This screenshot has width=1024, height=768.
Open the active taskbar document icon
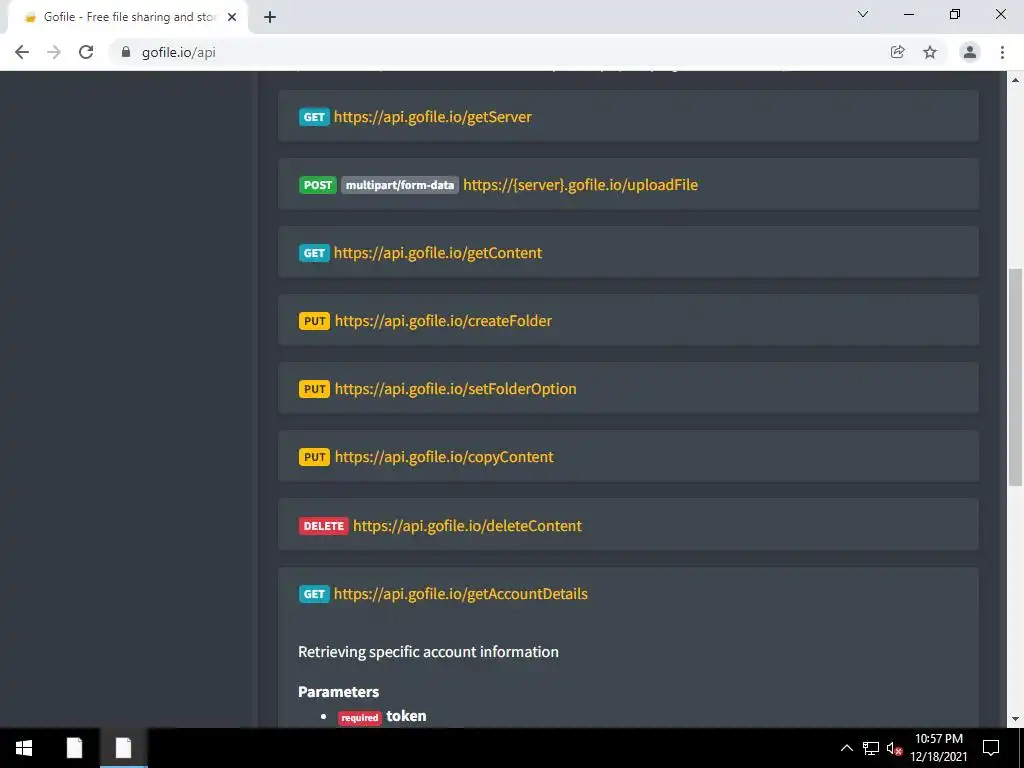(123, 748)
